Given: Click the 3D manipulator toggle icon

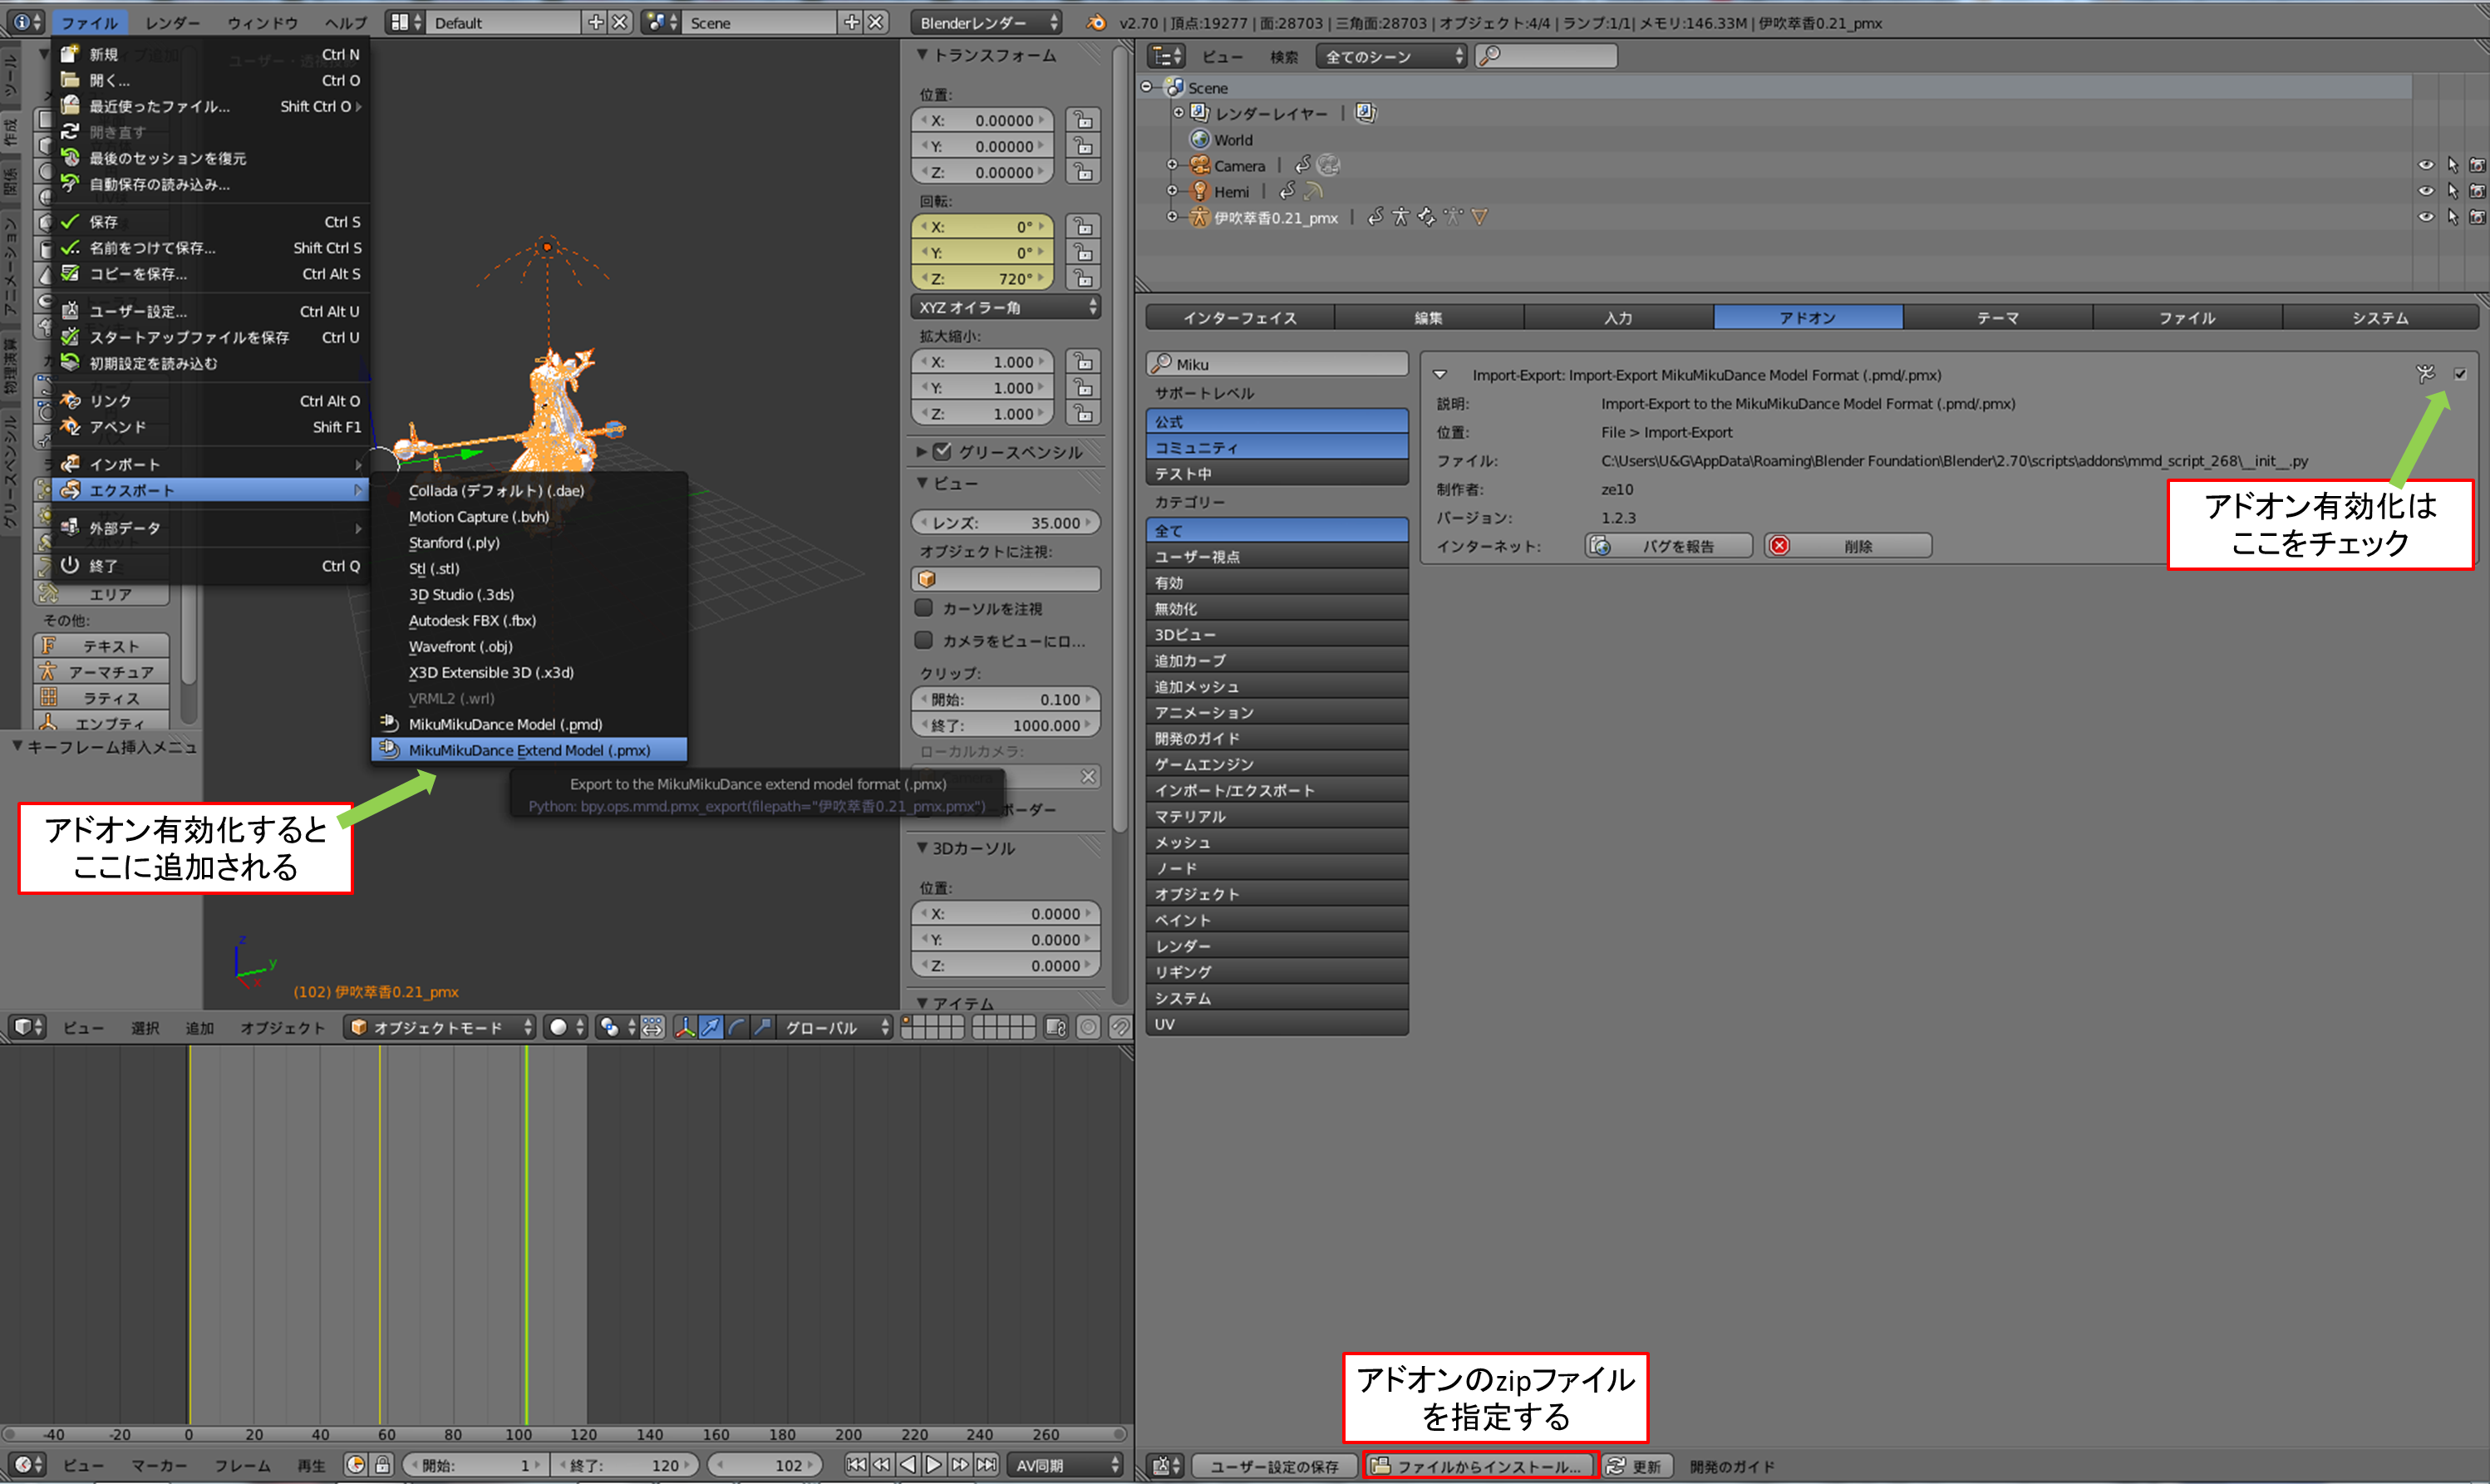Looking at the screenshot, I should [685, 1027].
